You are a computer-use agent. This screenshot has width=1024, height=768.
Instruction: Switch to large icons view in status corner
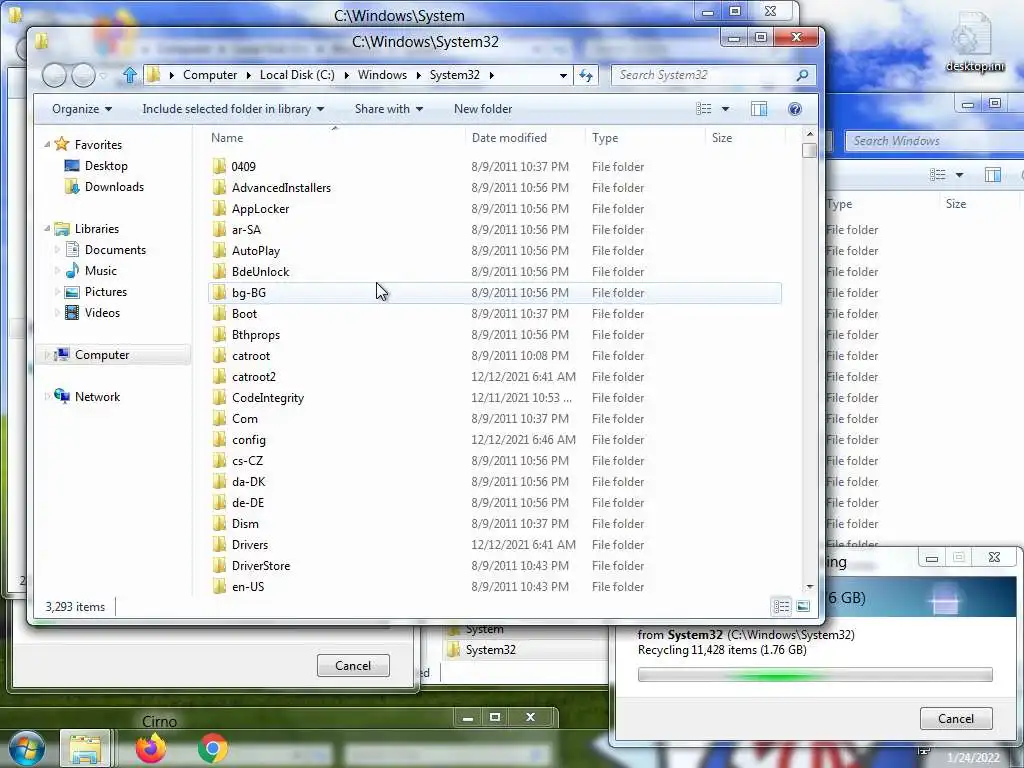coord(803,606)
